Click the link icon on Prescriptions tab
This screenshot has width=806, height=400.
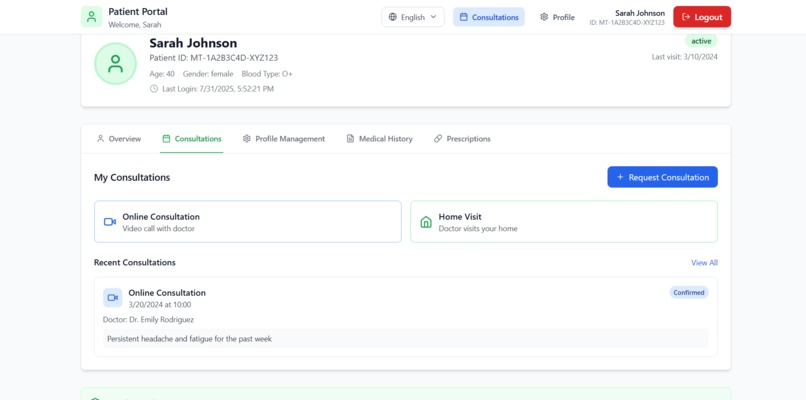438,138
